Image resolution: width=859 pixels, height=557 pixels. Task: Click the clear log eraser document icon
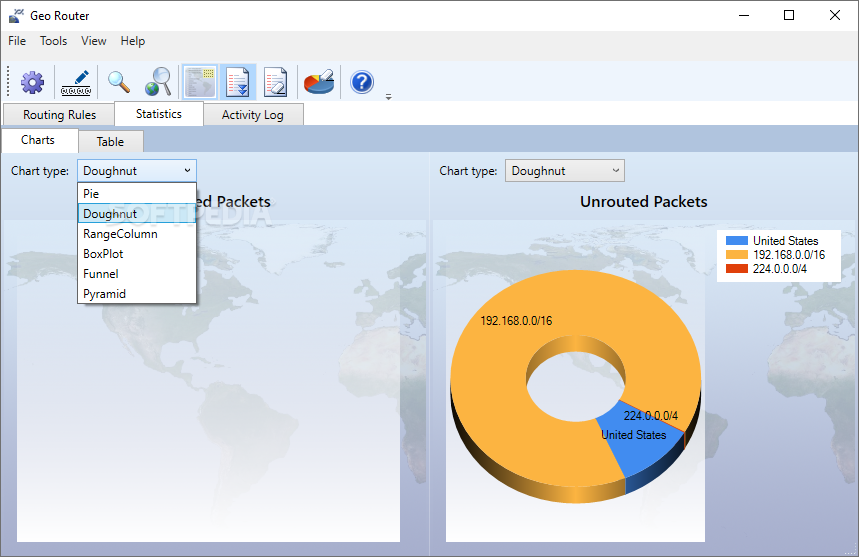[276, 83]
